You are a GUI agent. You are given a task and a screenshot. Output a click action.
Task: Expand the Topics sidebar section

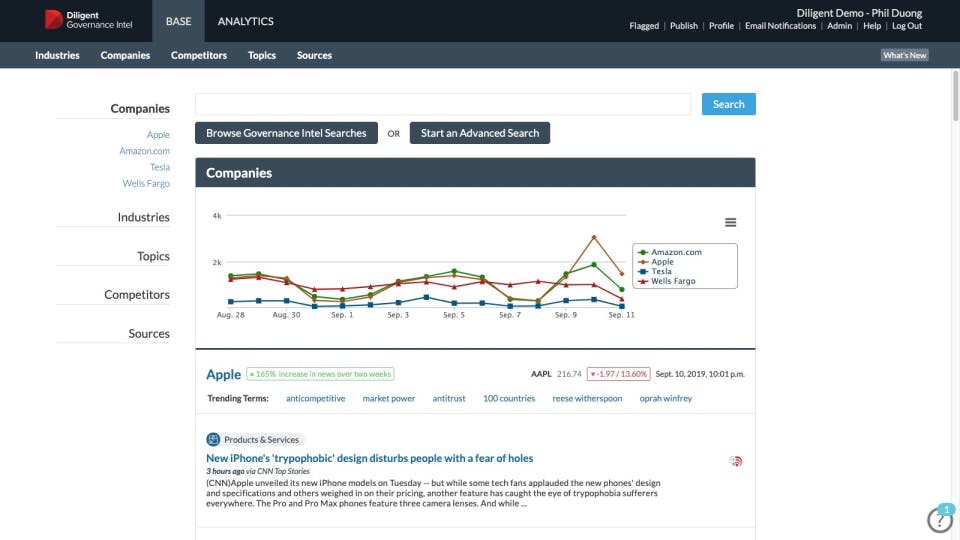click(x=153, y=256)
